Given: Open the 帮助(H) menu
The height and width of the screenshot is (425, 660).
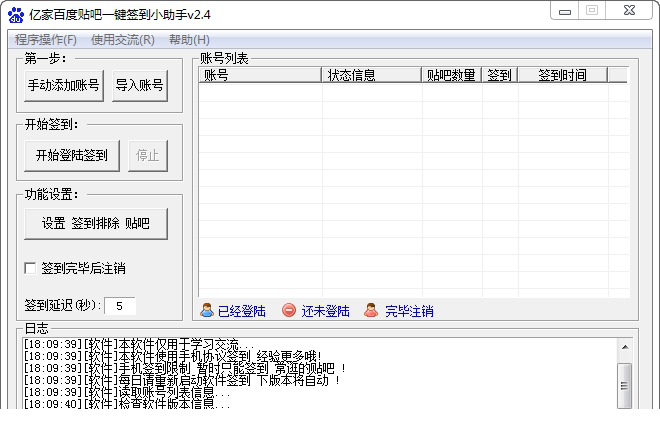Looking at the screenshot, I should [x=189, y=40].
